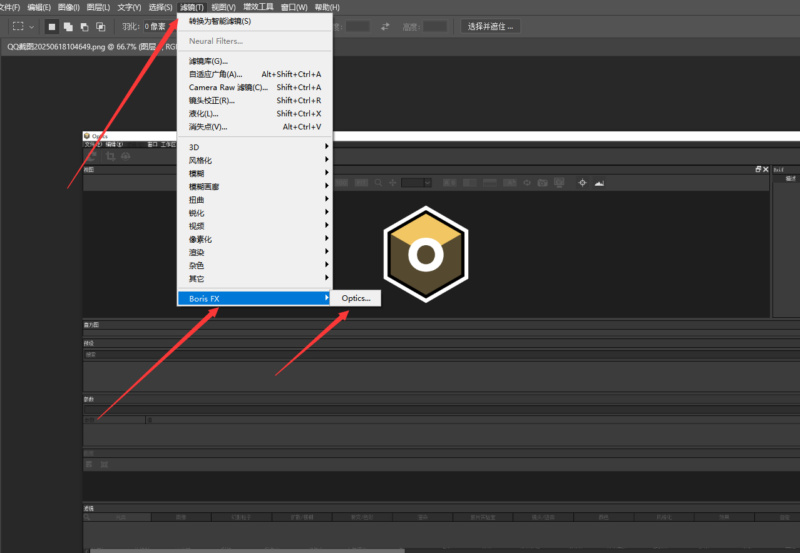Click the New Selection mode icon
Screen dimensions: 800x553
[x=52, y=26]
